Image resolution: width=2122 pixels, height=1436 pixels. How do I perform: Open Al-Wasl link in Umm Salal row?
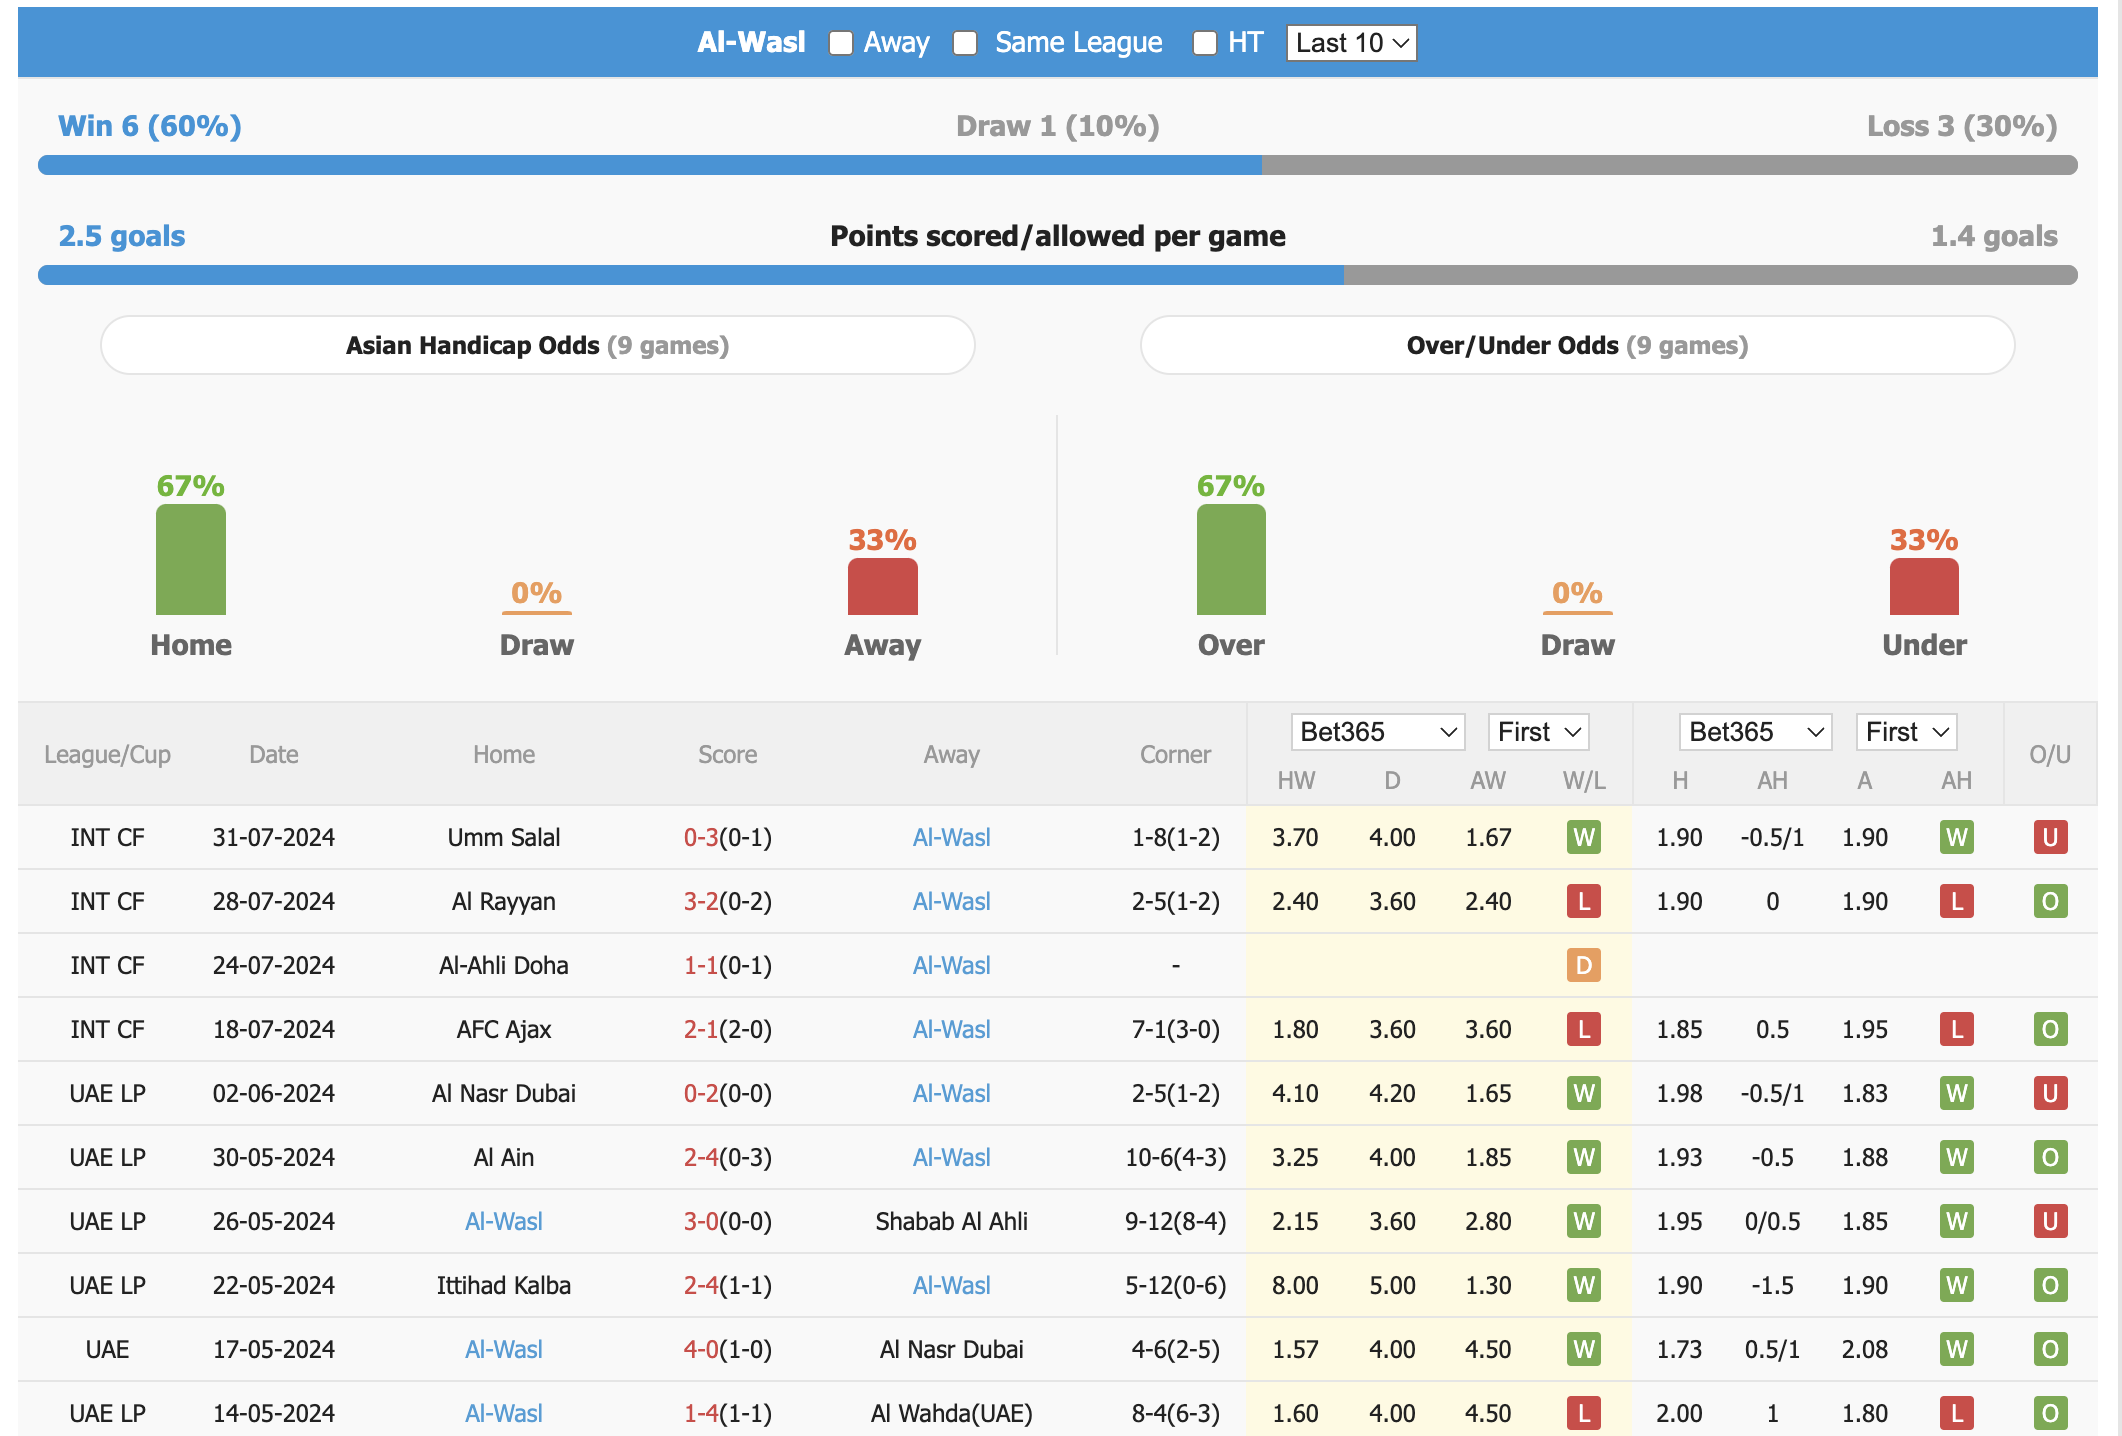pos(951,837)
